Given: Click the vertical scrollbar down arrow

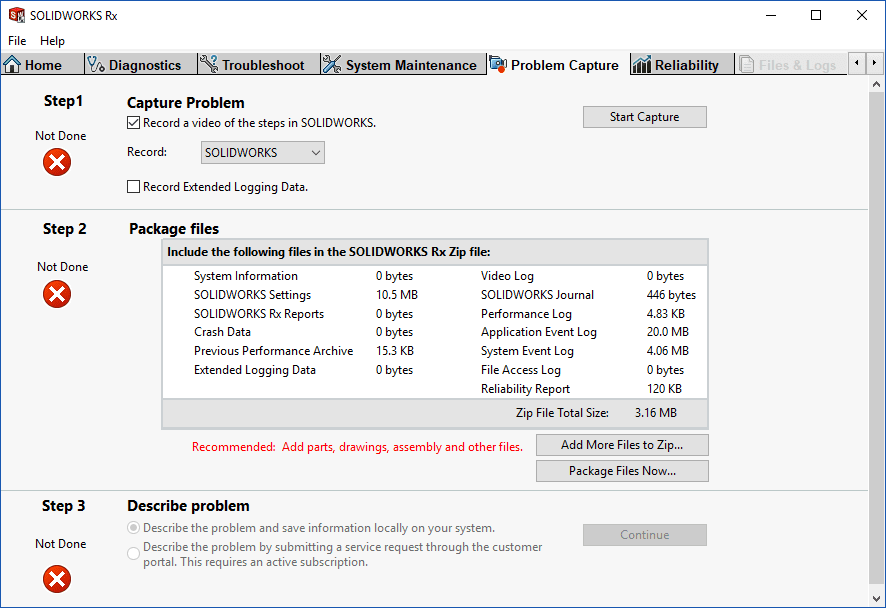Looking at the screenshot, I should pyautogui.click(x=876, y=598).
